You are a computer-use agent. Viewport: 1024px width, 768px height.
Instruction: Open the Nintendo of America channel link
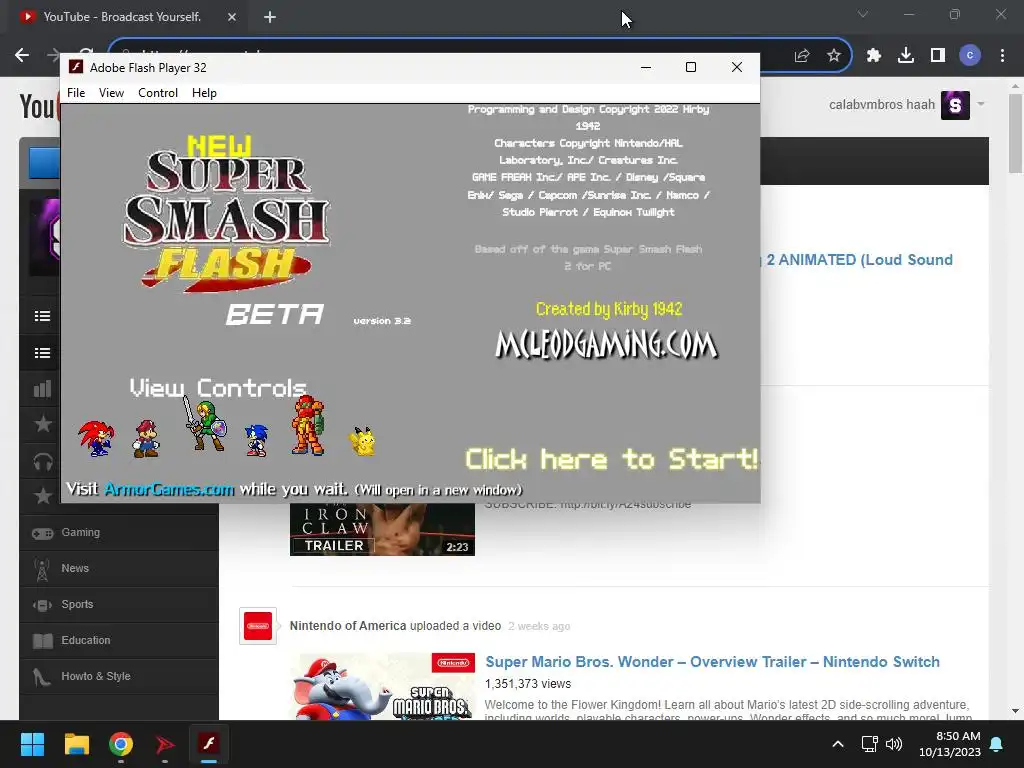pos(348,626)
